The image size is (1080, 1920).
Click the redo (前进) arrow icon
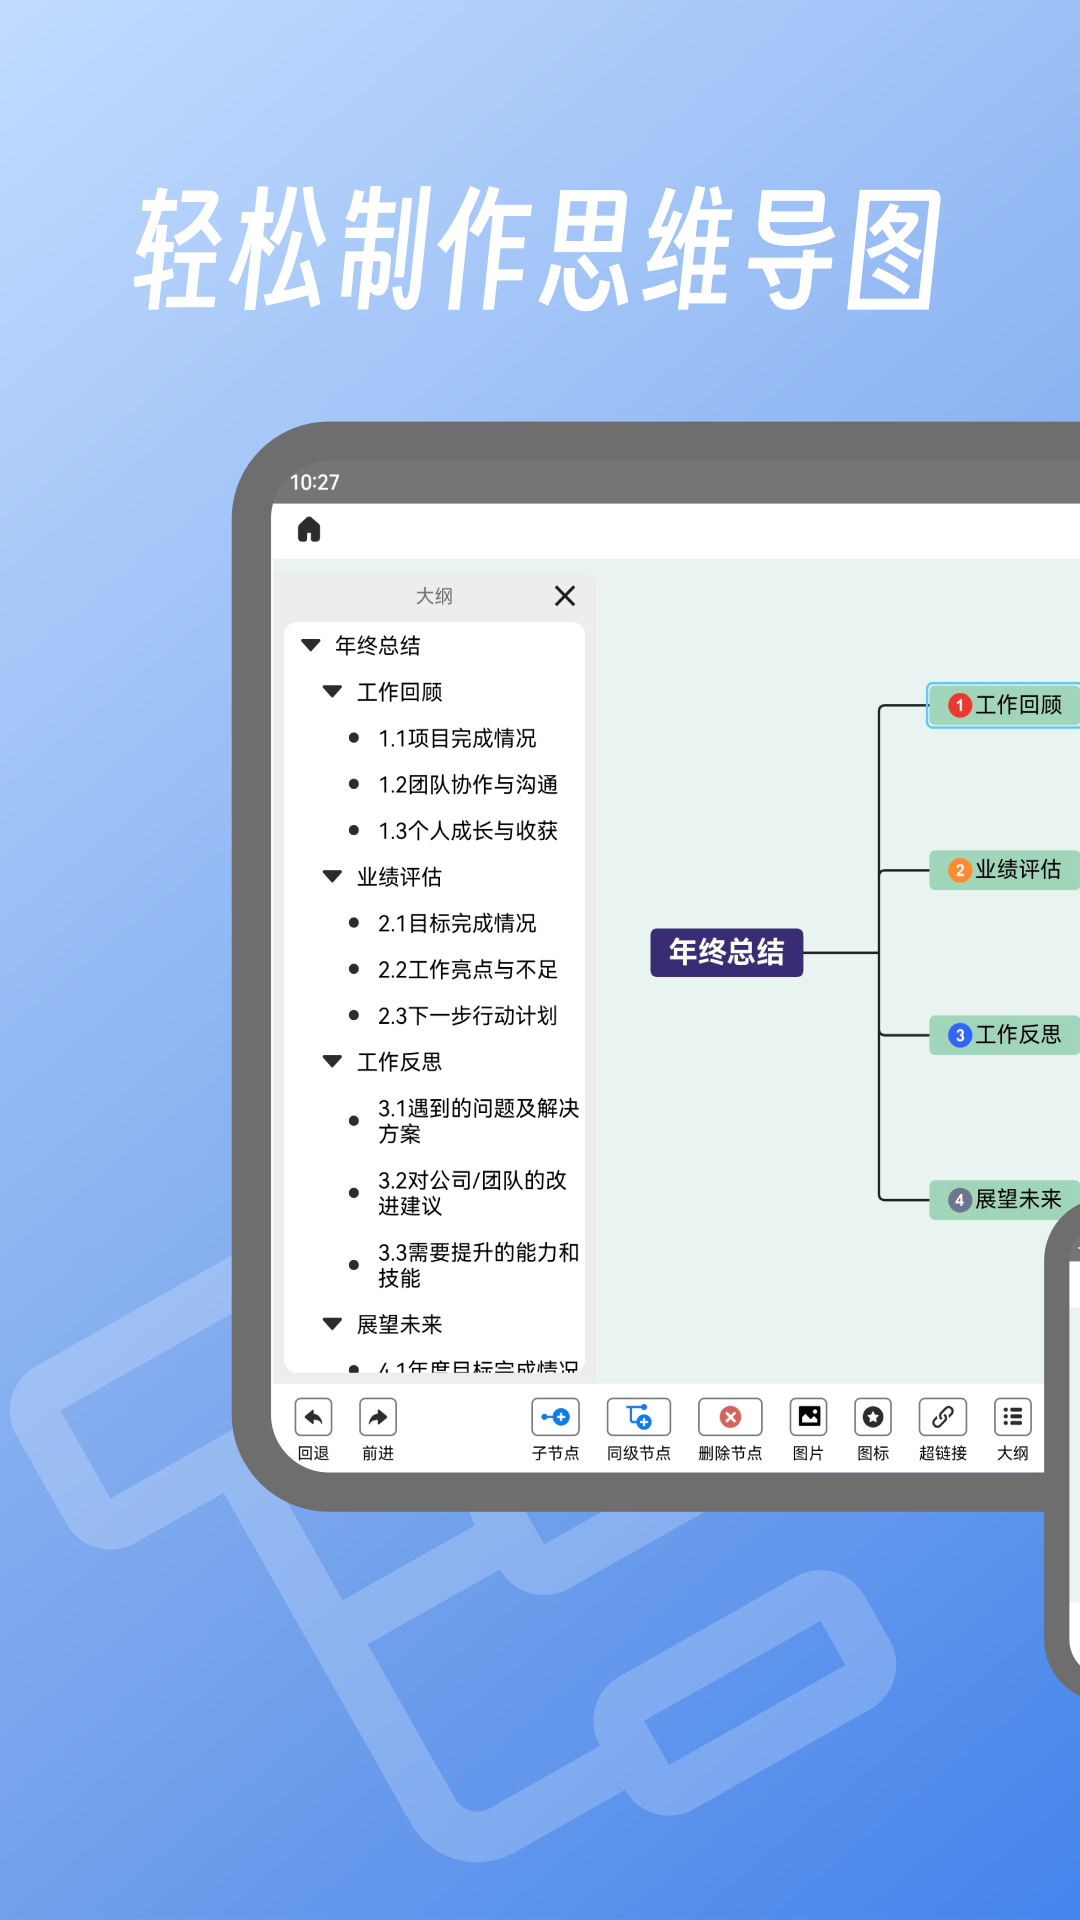[x=378, y=1417]
